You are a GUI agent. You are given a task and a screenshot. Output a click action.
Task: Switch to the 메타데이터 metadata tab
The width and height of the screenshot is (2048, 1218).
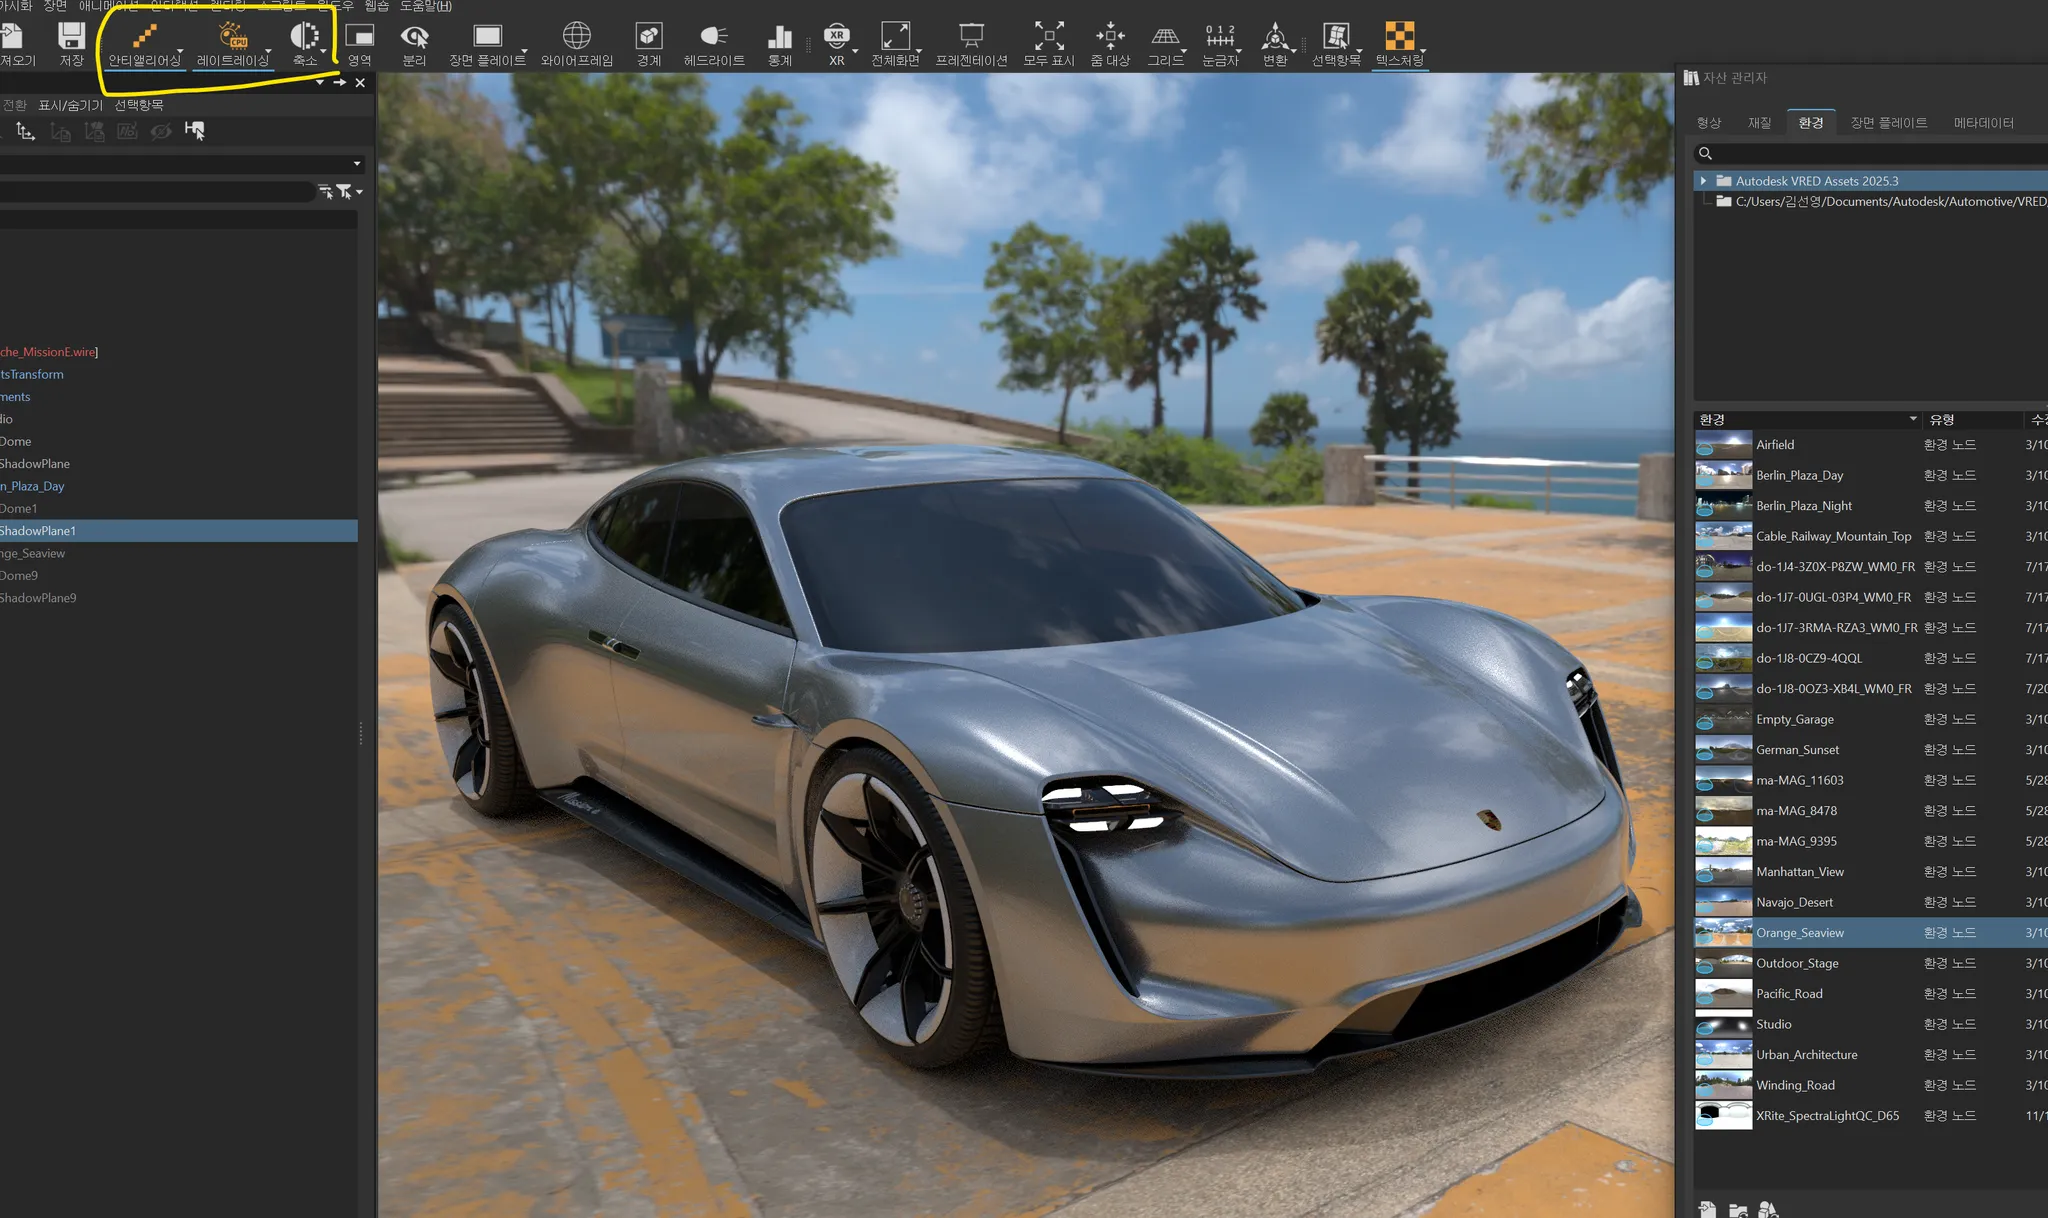tap(1983, 123)
